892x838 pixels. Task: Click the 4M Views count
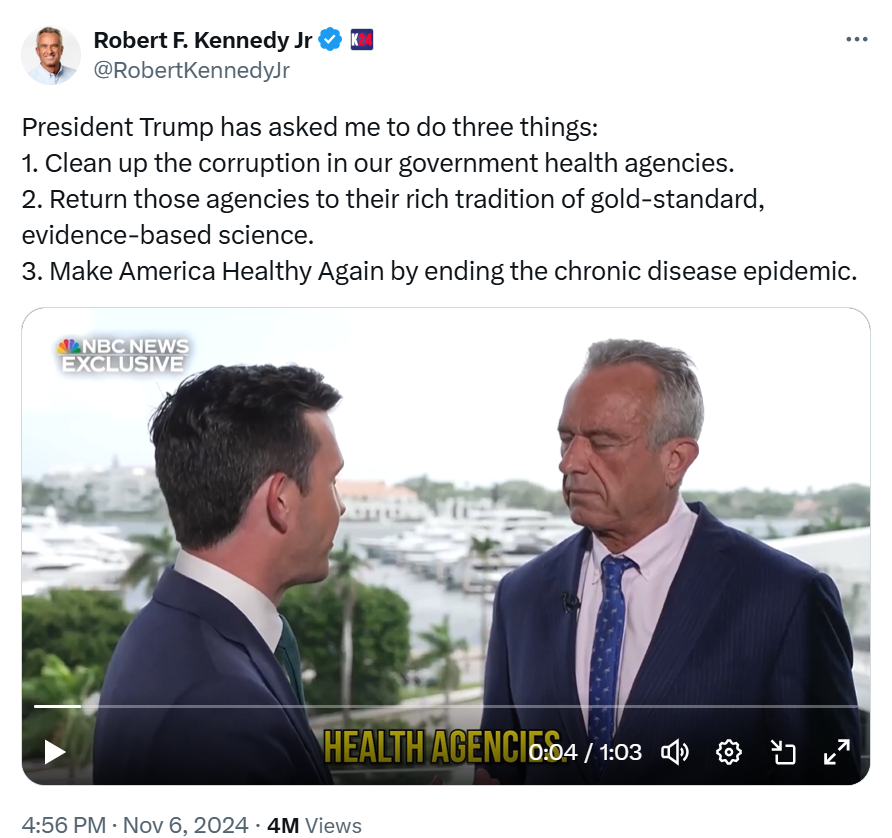pos(314,825)
